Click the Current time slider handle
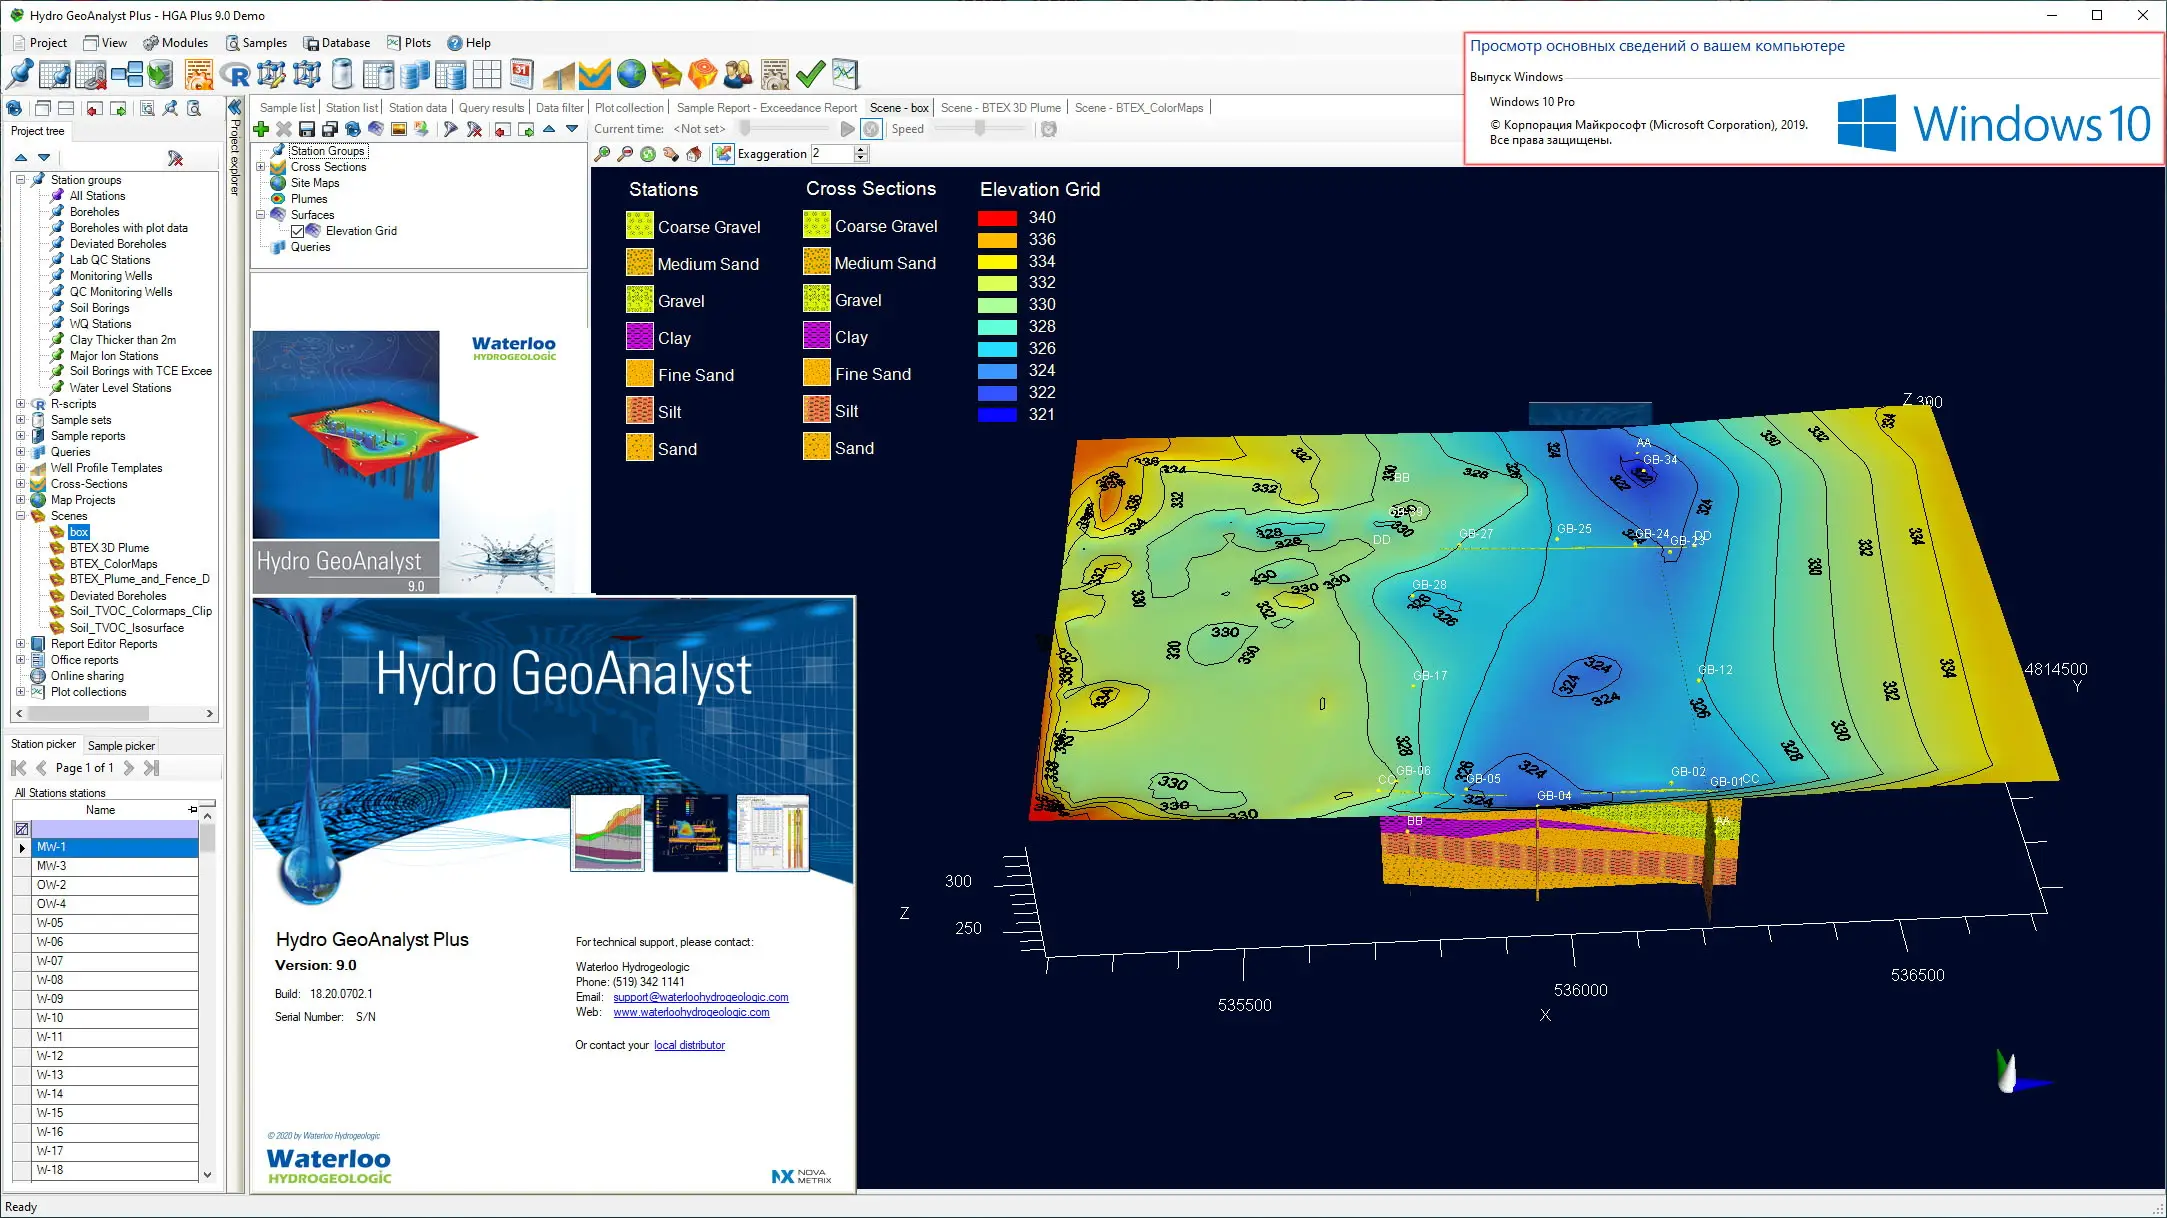The width and height of the screenshot is (2167, 1218). (745, 129)
